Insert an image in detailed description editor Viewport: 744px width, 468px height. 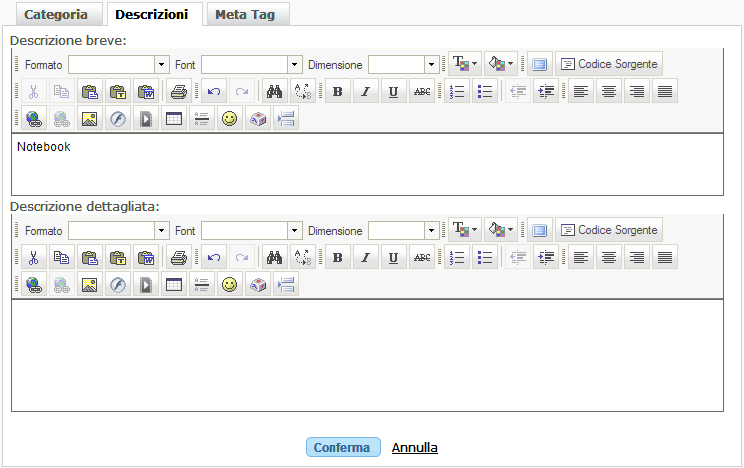point(89,285)
